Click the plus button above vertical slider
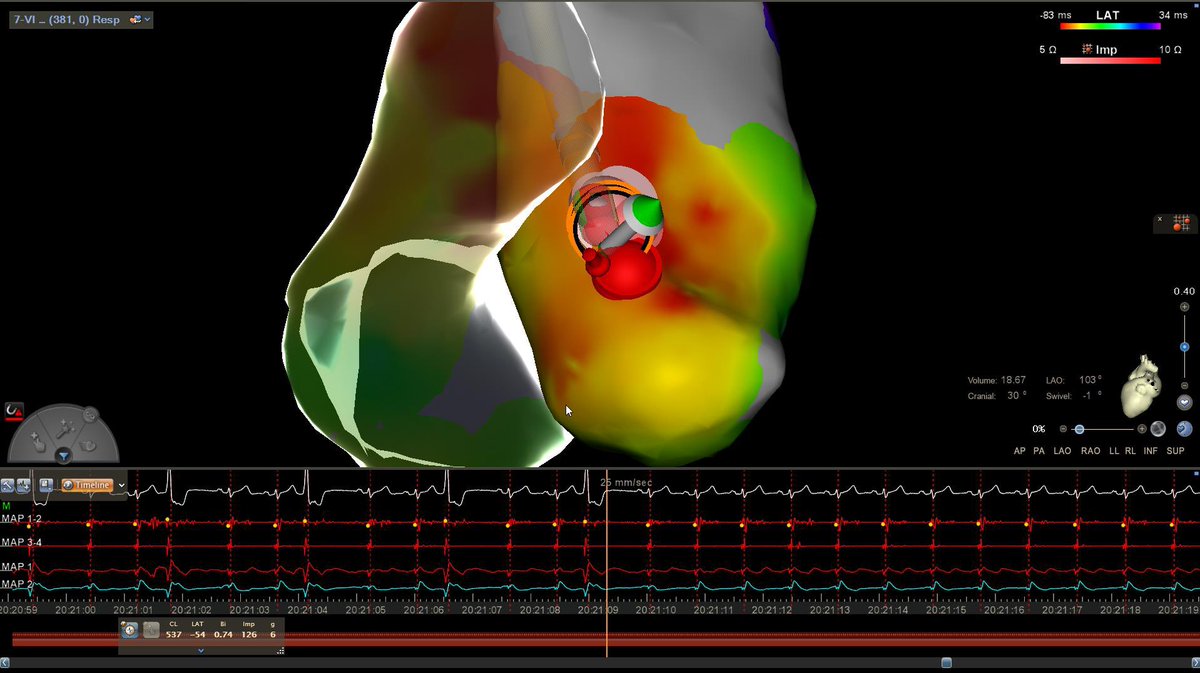1200x673 pixels. point(1184,309)
